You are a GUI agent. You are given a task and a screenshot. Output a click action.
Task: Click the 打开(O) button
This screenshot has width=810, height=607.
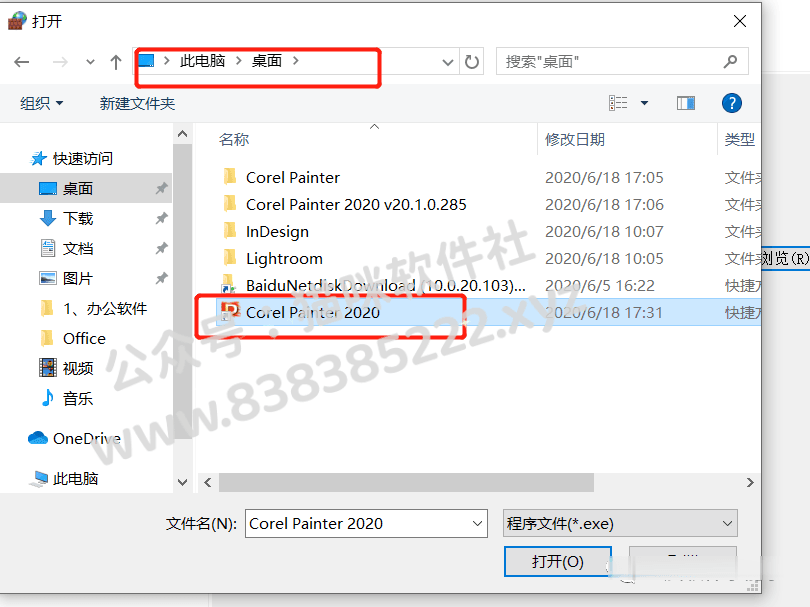point(557,561)
